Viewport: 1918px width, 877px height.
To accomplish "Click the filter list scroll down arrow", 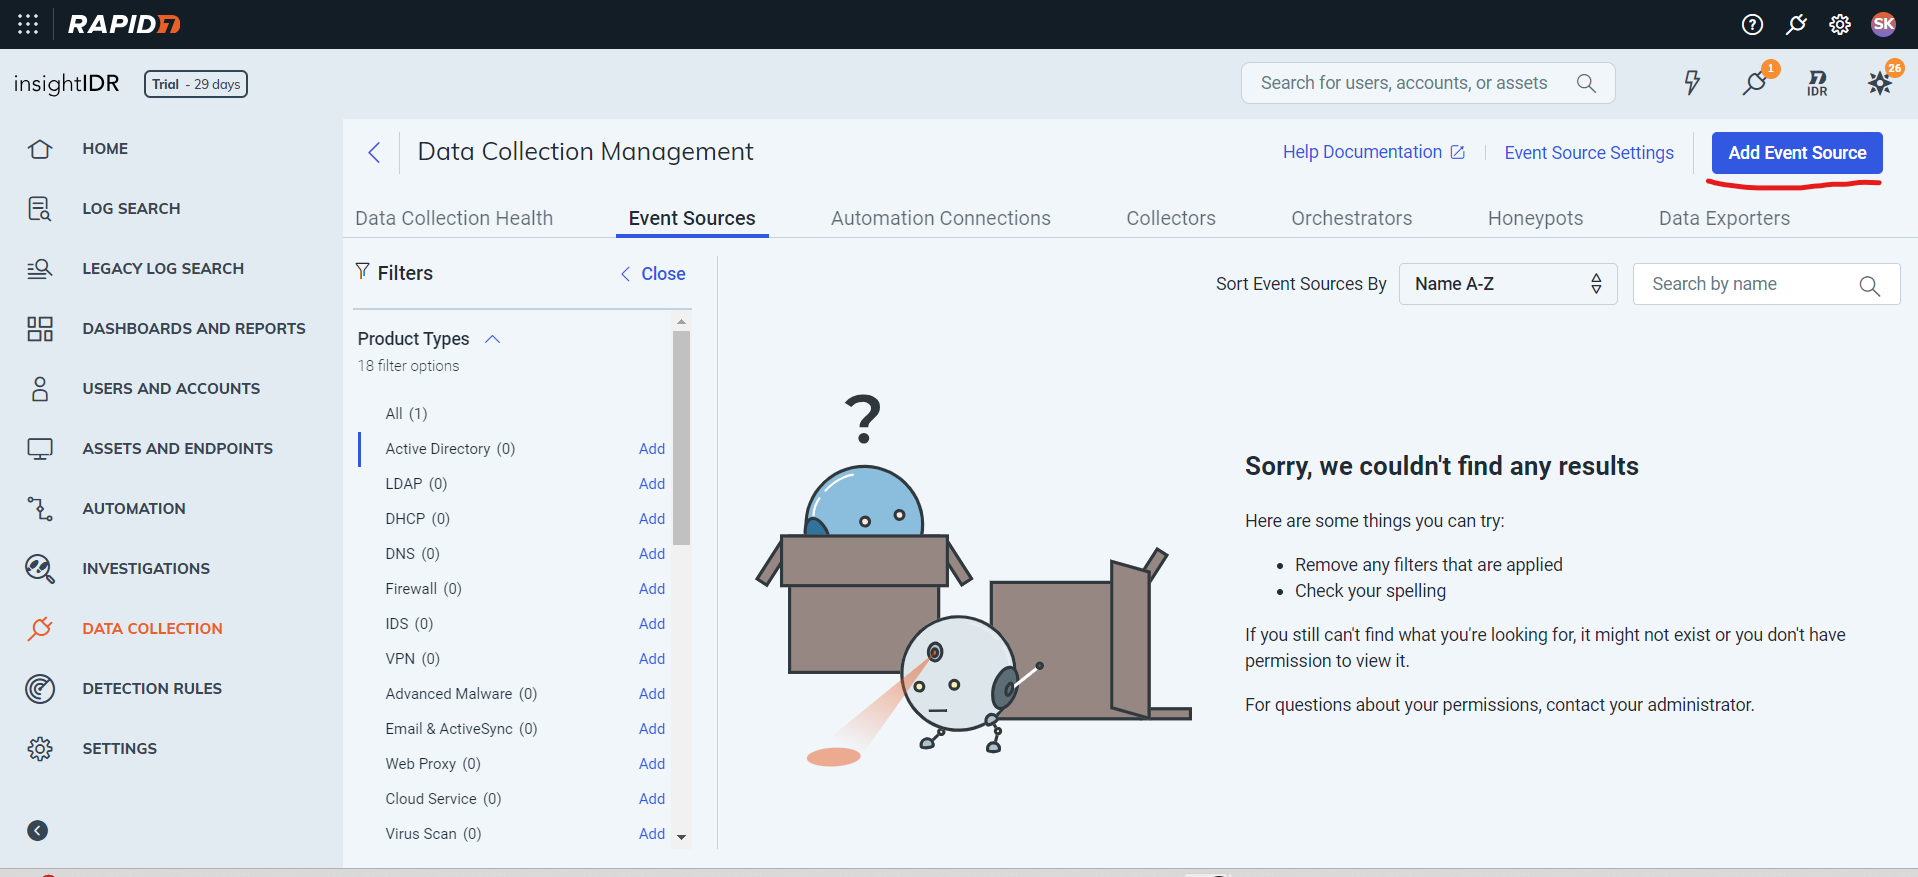I will click(681, 838).
